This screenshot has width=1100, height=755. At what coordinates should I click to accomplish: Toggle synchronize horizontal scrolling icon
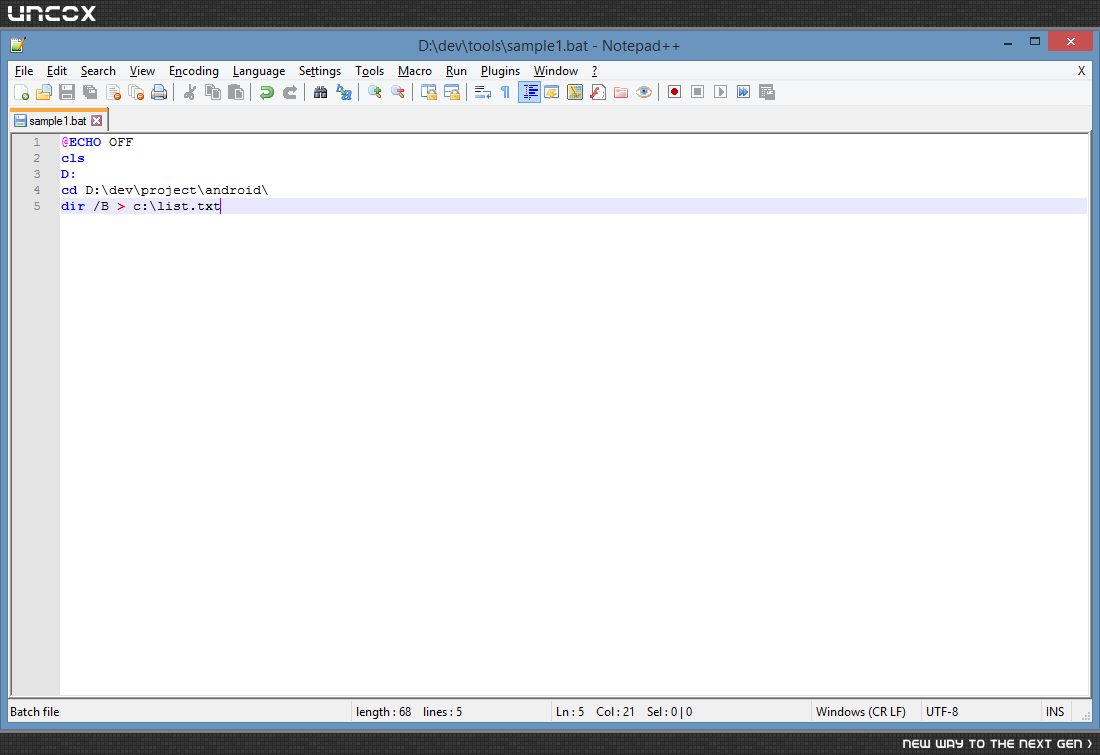[x=452, y=92]
